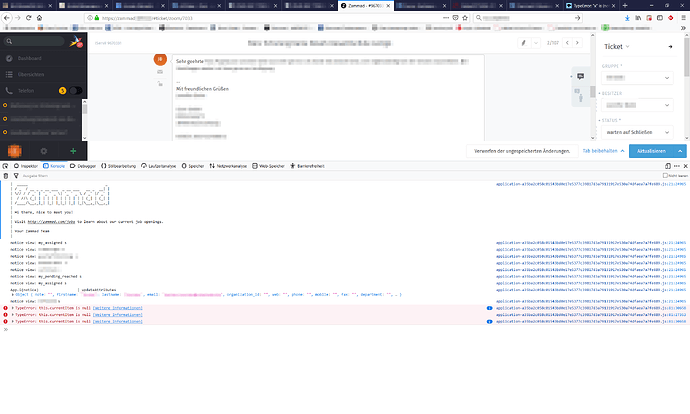
Task: Open the arrow beside Aktualisieren for macros
Action: pos(680,151)
